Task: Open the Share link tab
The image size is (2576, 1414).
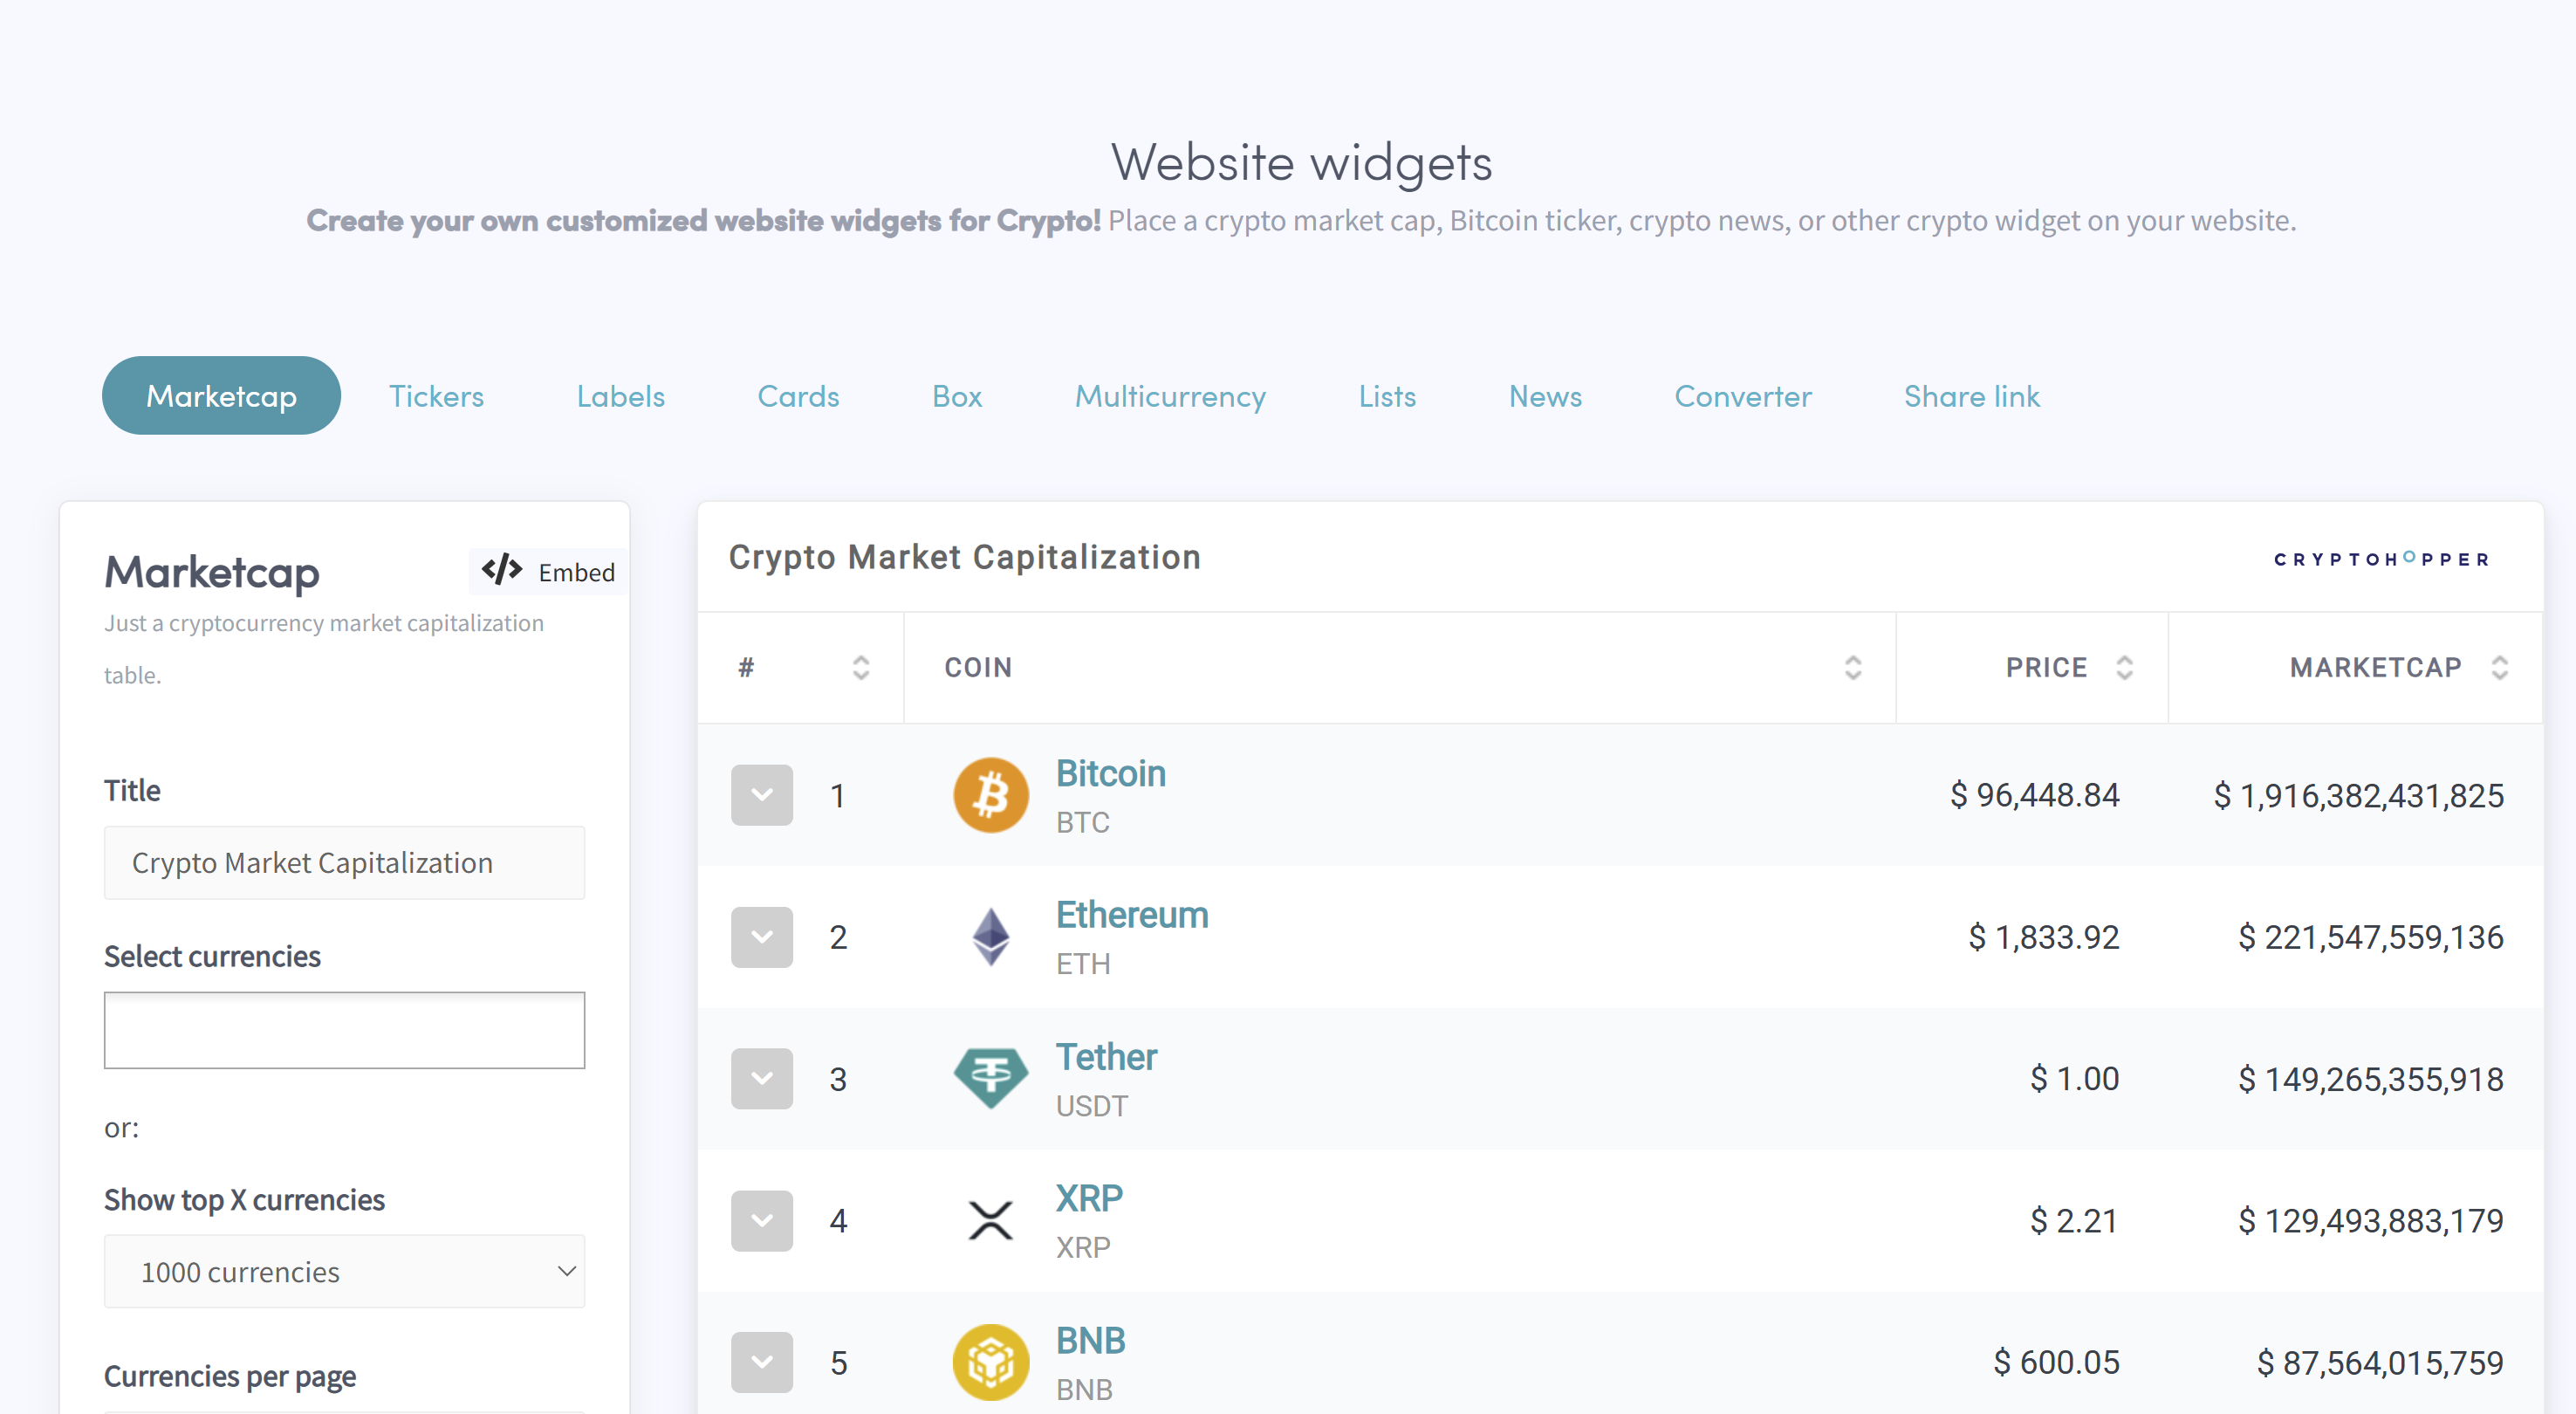Action: pos(1971,396)
